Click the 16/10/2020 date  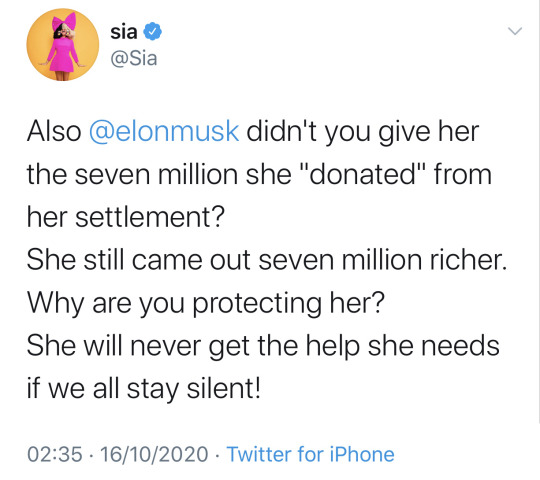click(x=154, y=453)
